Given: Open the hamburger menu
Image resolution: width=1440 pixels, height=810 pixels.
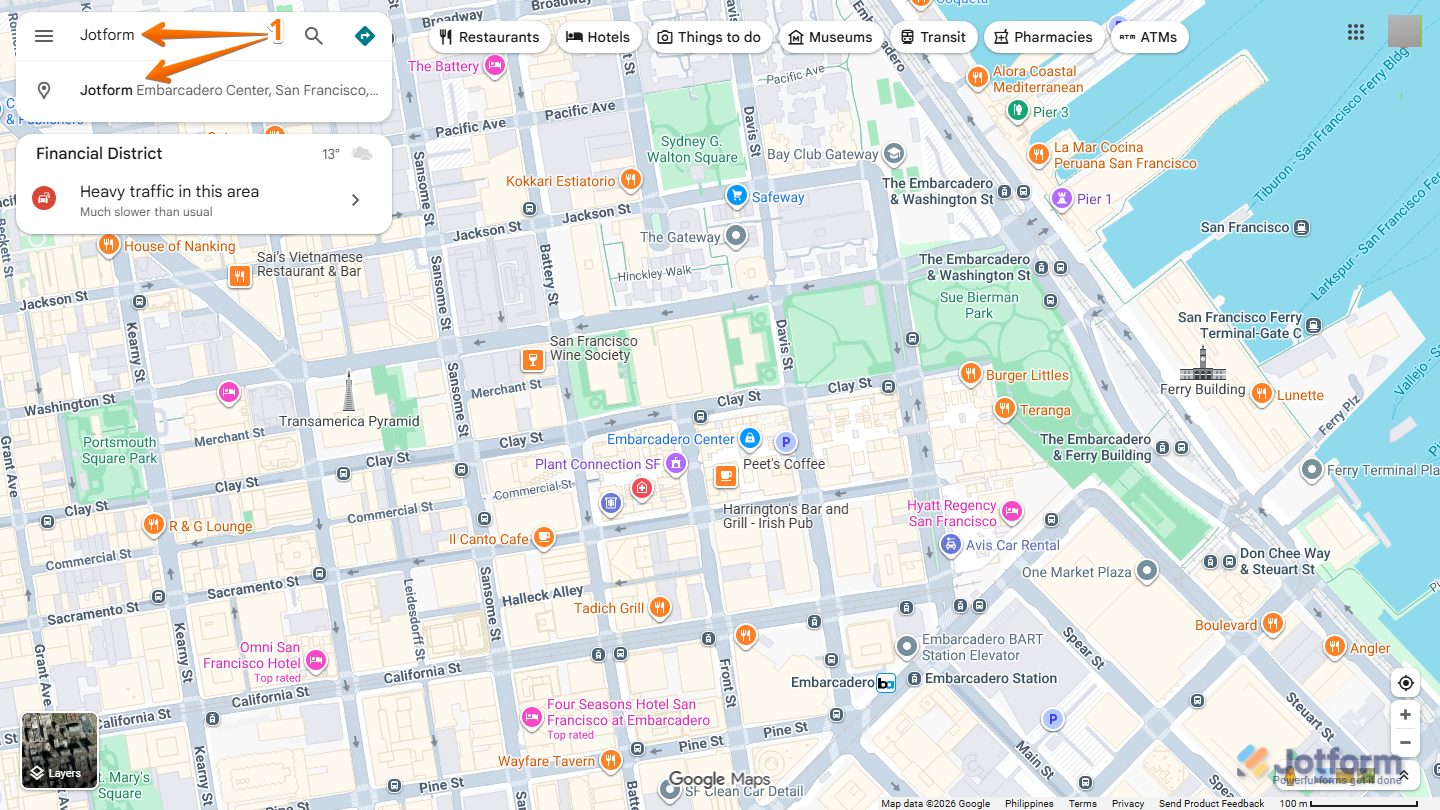Looking at the screenshot, I should 43,35.
